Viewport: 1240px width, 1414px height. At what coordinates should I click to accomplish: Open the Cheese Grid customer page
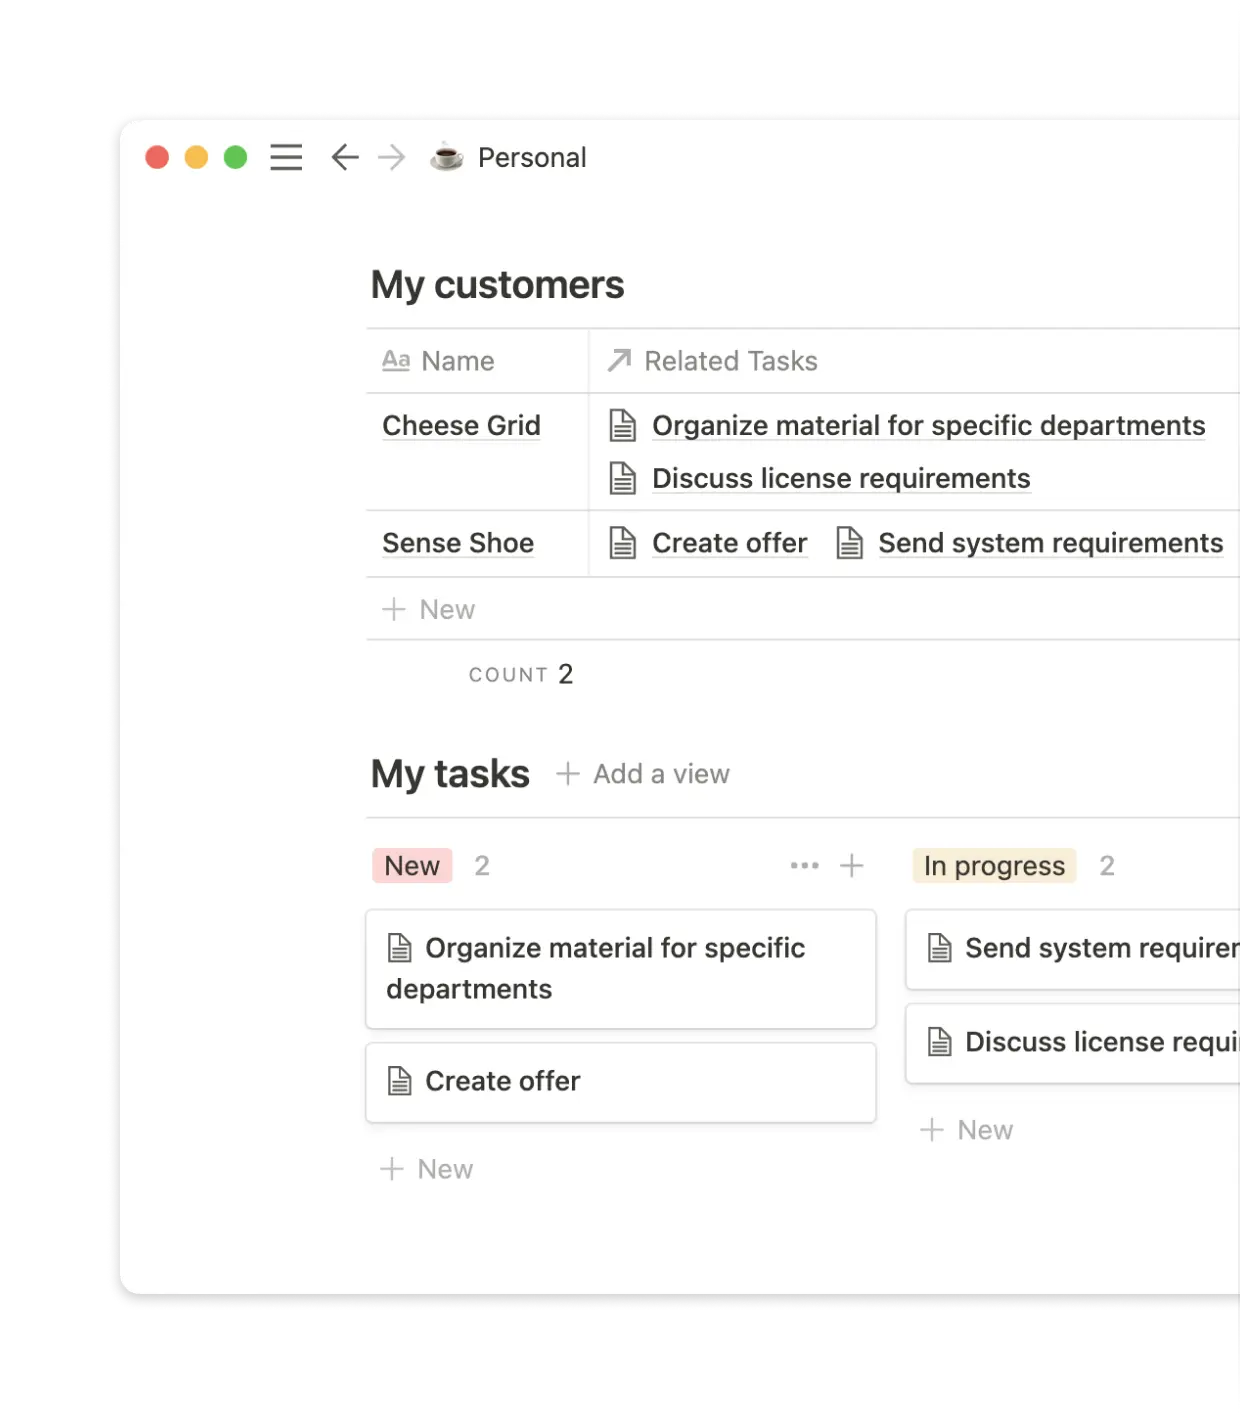(461, 426)
